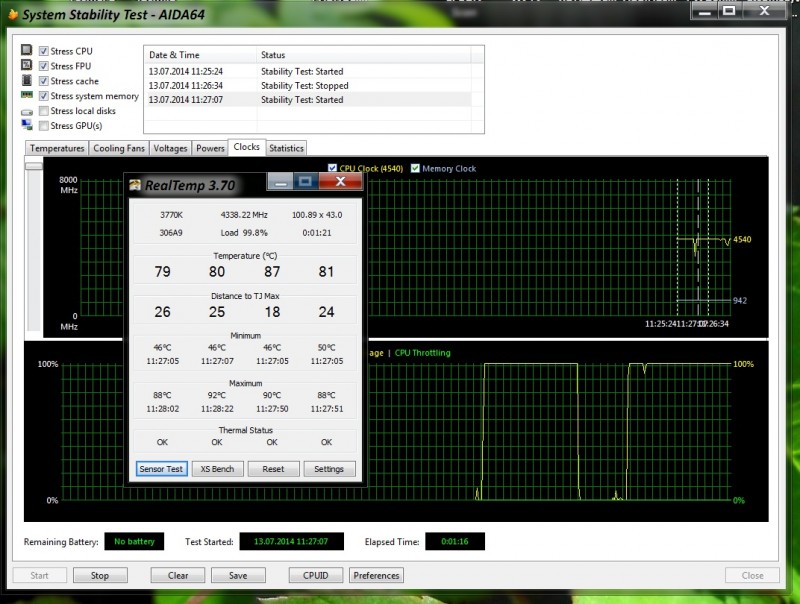The height and width of the screenshot is (604, 800).
Task: Click the 92°C maximum temperature in RealTemp
Action: (217, 395)
